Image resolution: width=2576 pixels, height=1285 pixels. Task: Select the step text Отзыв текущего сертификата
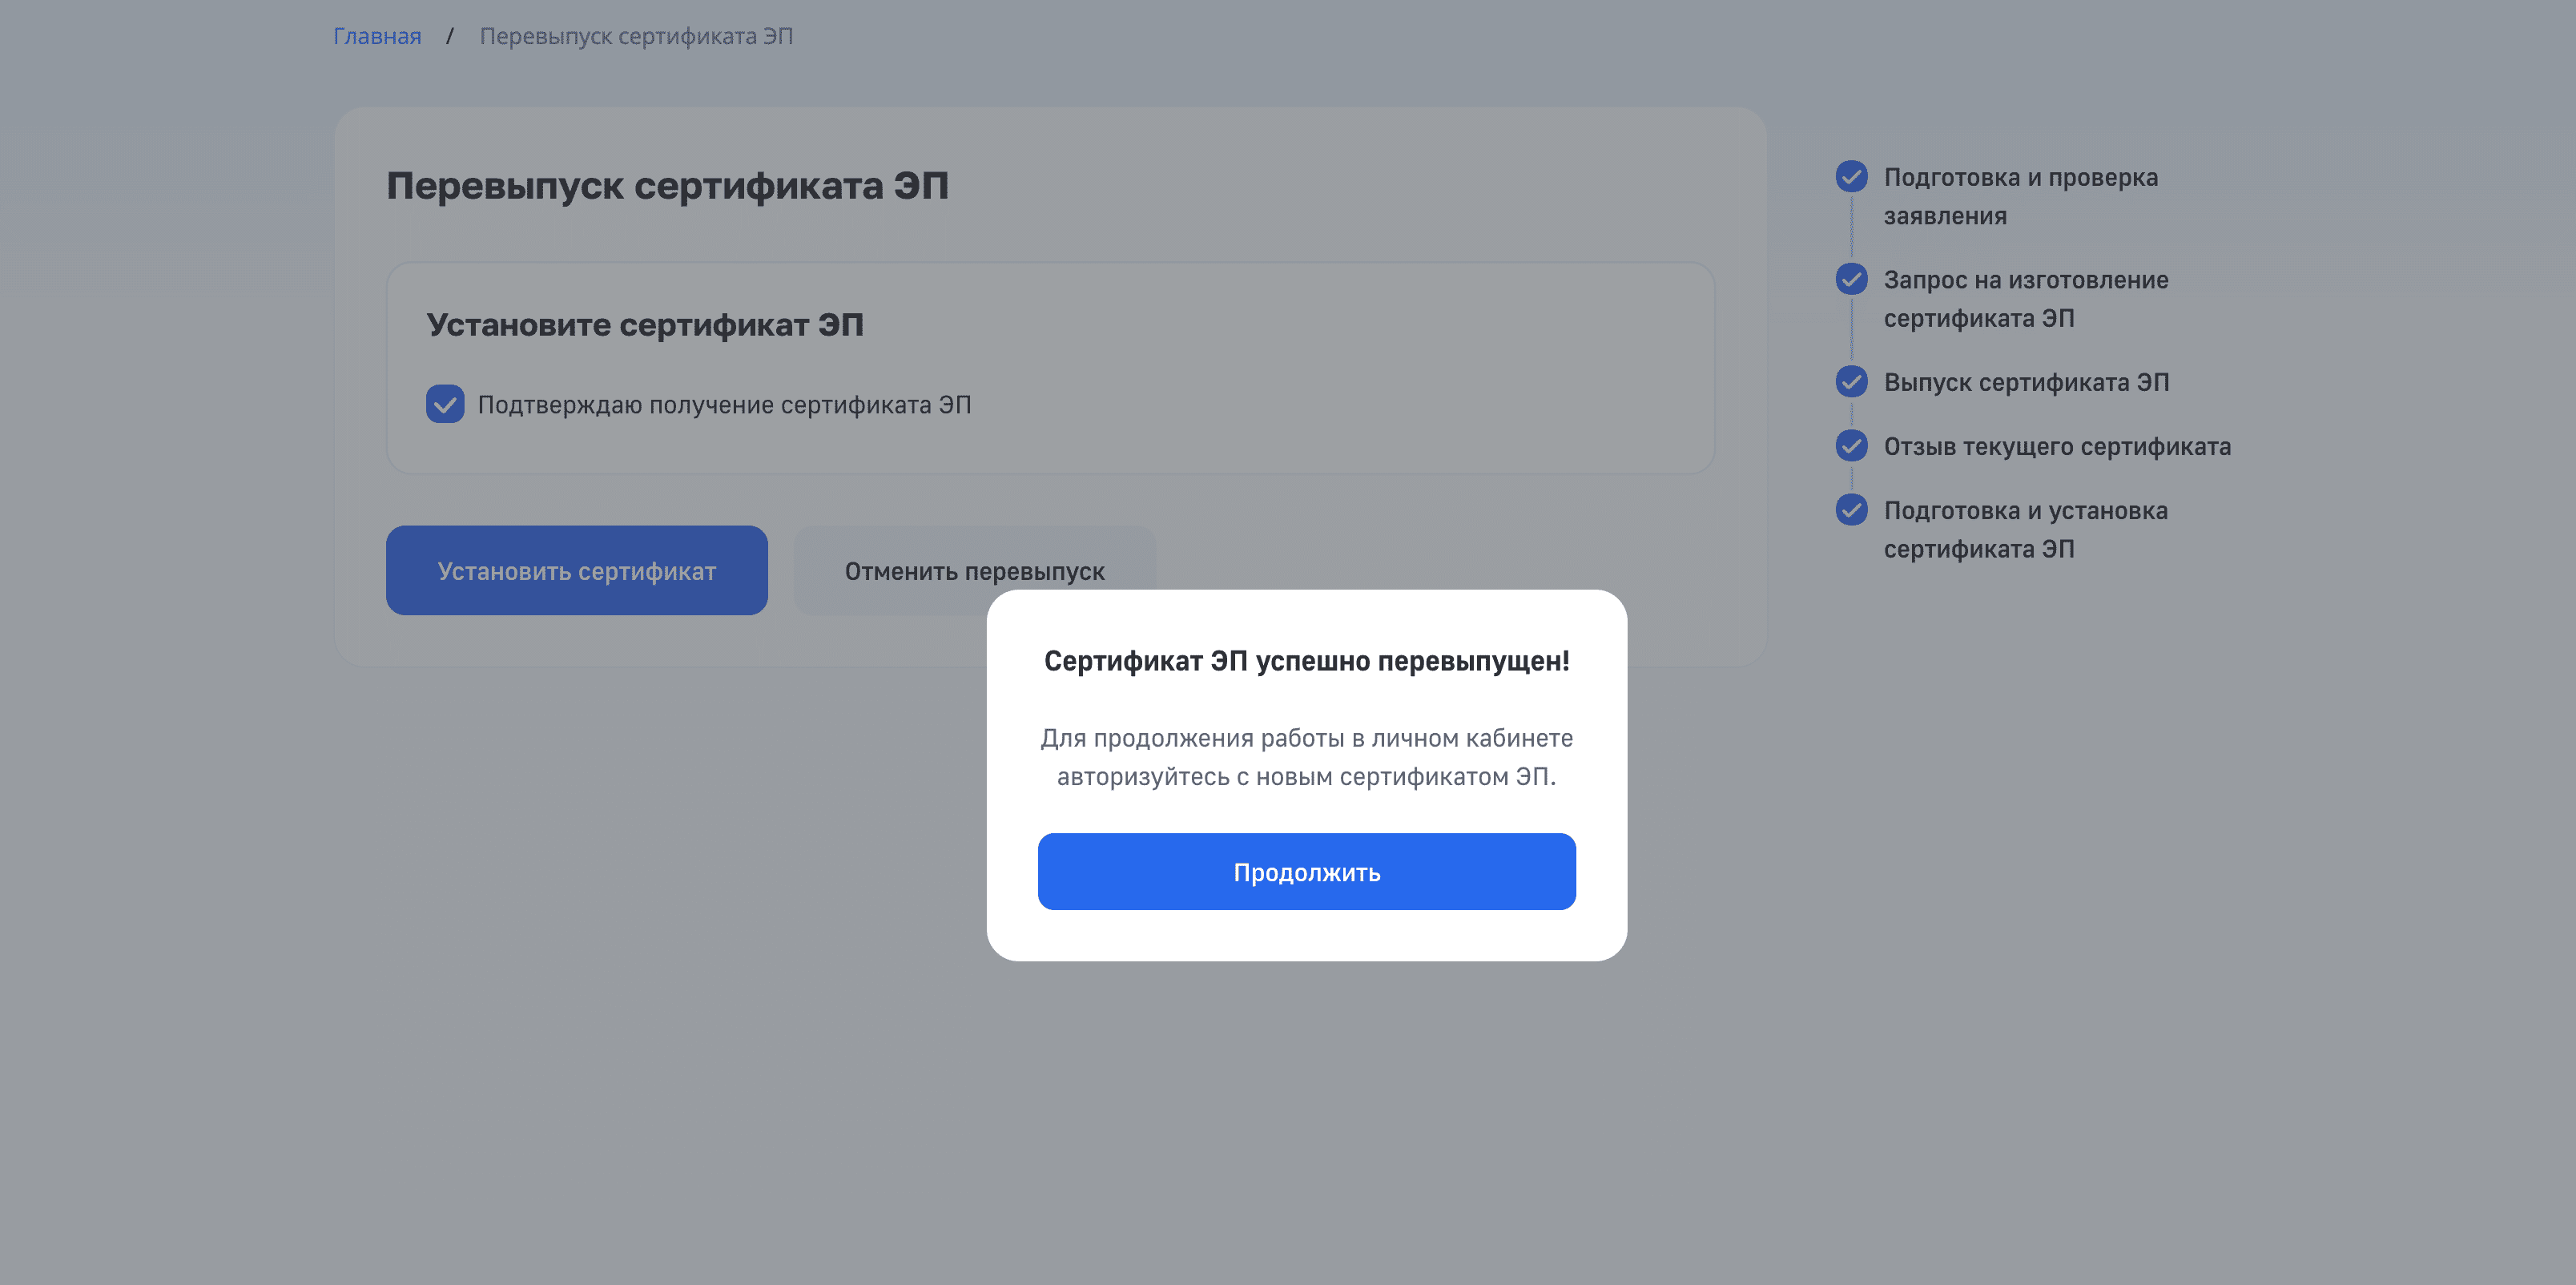click(x=2057, y=446)
